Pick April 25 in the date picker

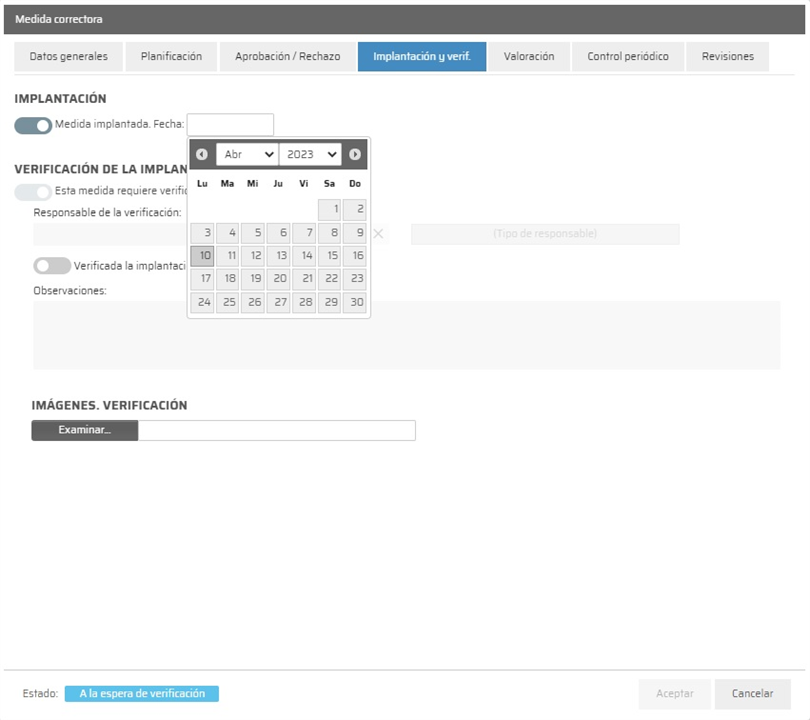(228, 302)
